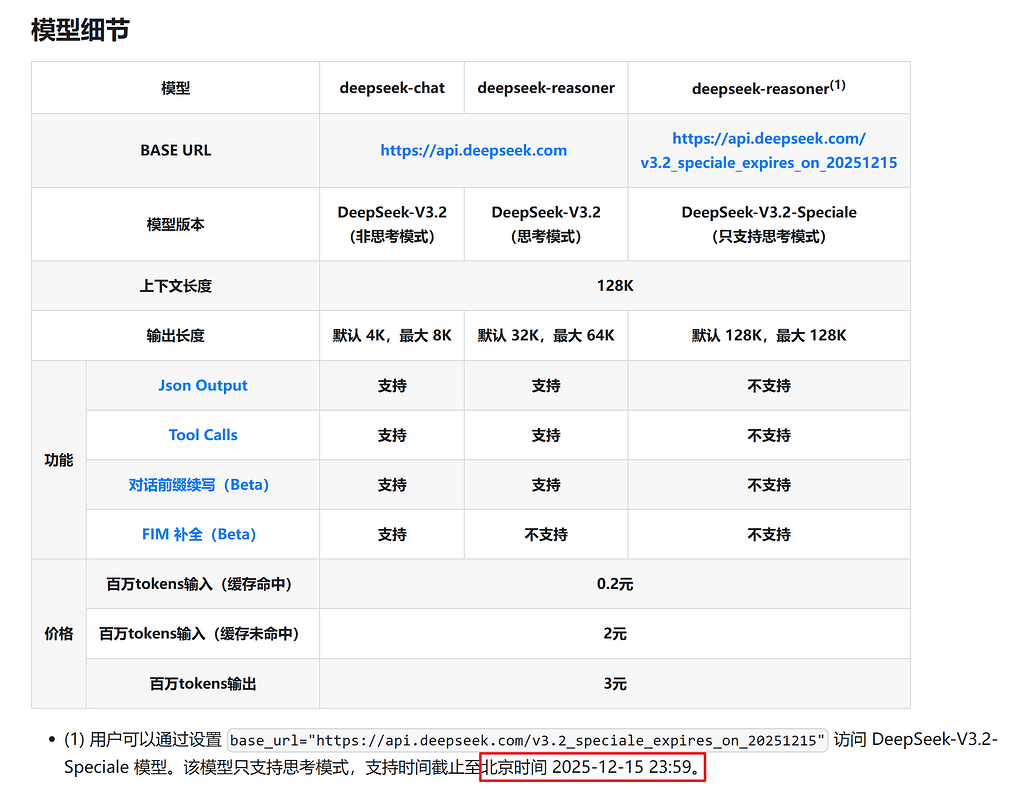Select the deepseek-chat column header
1024x792 pixels.
pyautogui.click(x=392, y=88)
